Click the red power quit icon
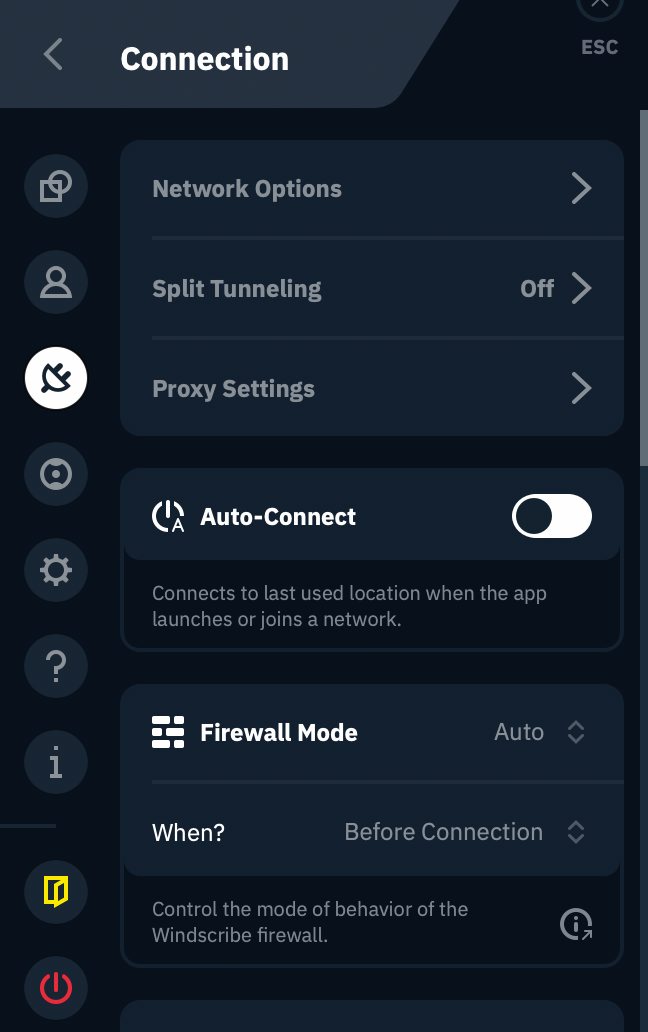 [x=56, y=987]
